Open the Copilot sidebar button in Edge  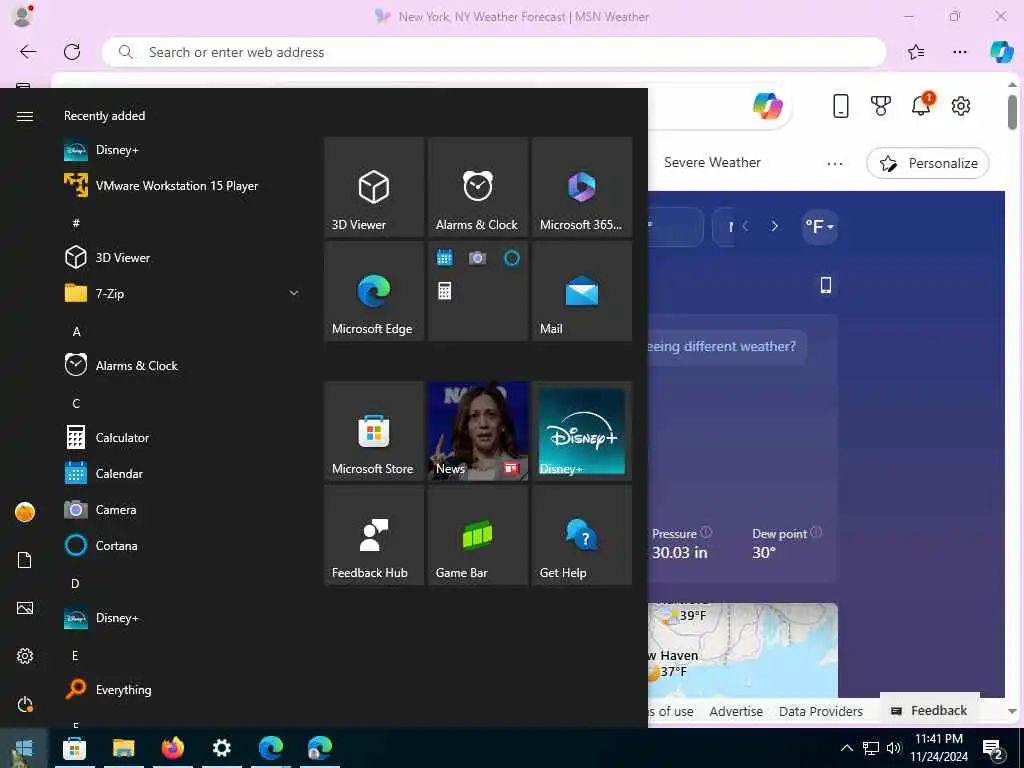tap(1002, 52)
